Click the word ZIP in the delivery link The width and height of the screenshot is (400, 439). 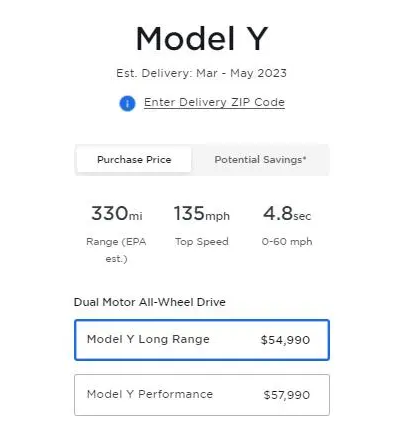pyautogui.click(x=241, y=102)
